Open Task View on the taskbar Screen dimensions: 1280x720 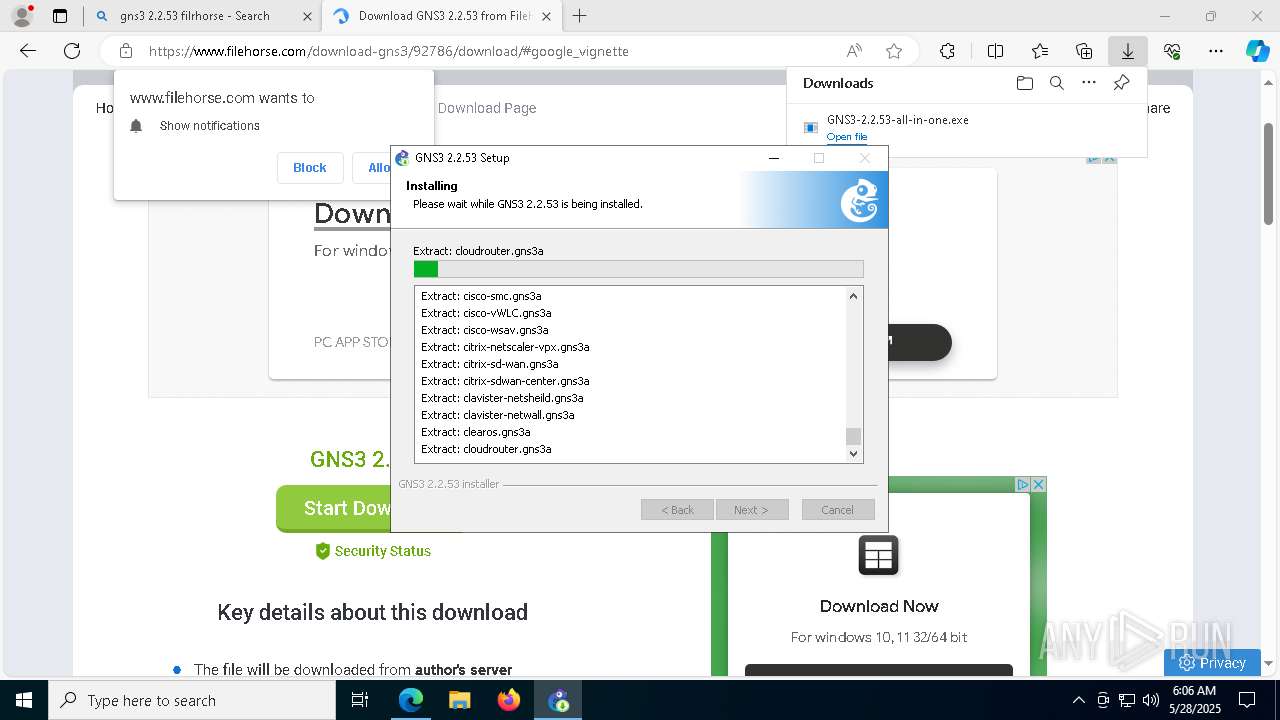360,700
